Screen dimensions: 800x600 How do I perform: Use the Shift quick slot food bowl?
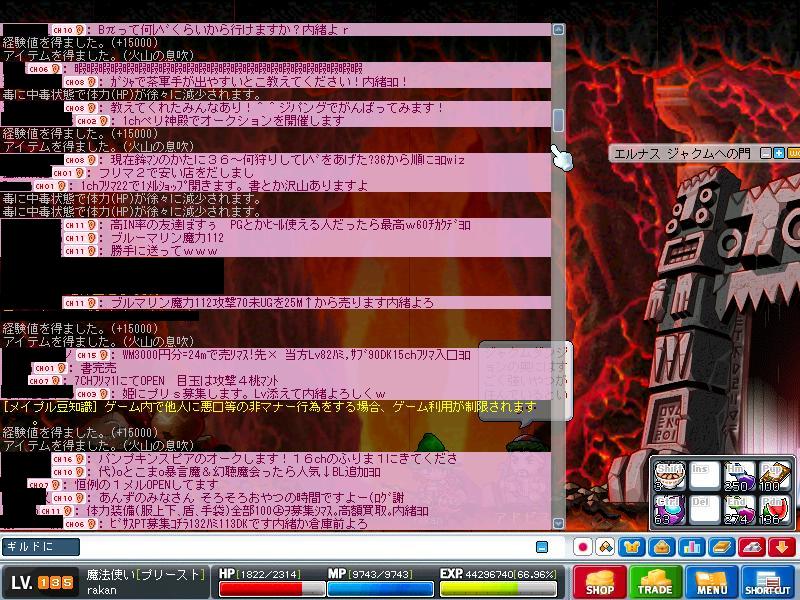pyautogui.click(x=669, y=476)
